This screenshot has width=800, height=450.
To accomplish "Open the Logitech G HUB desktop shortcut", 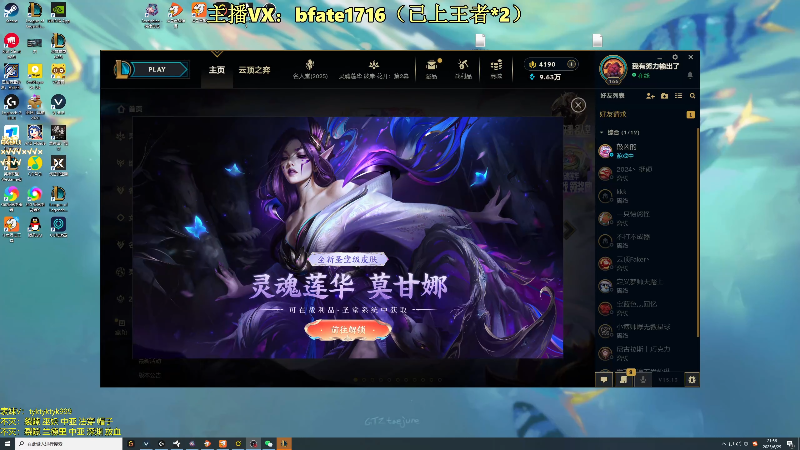I will pyautogui.click(x=11, y=106).
